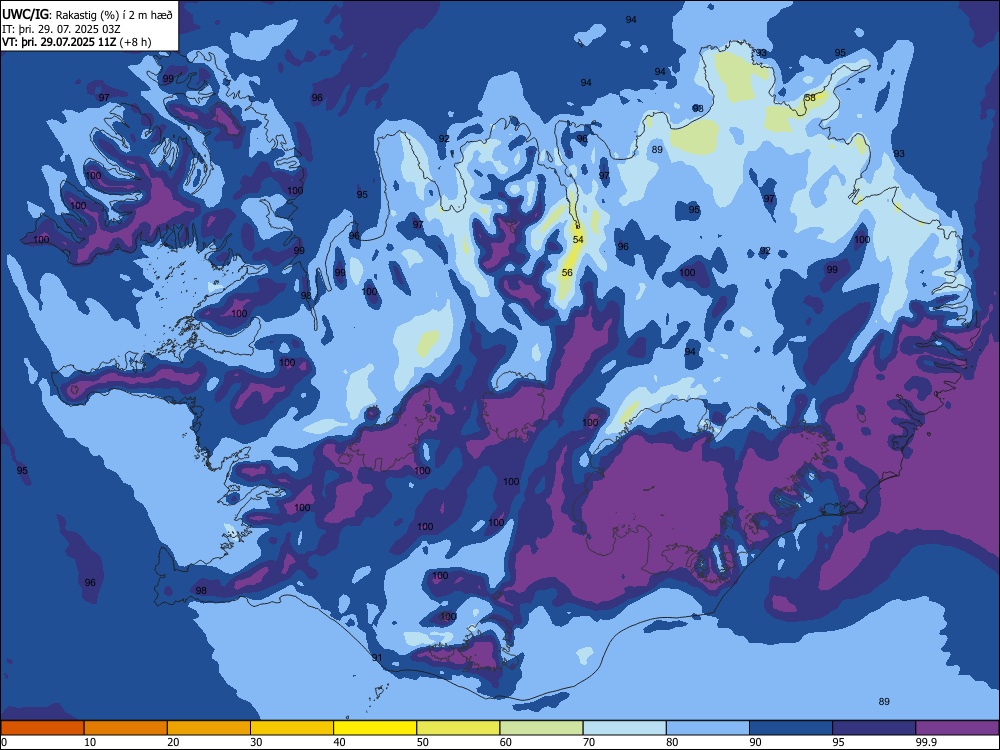
Task: Select the legend tick label '20'
Action: click(x=173, y=742)
